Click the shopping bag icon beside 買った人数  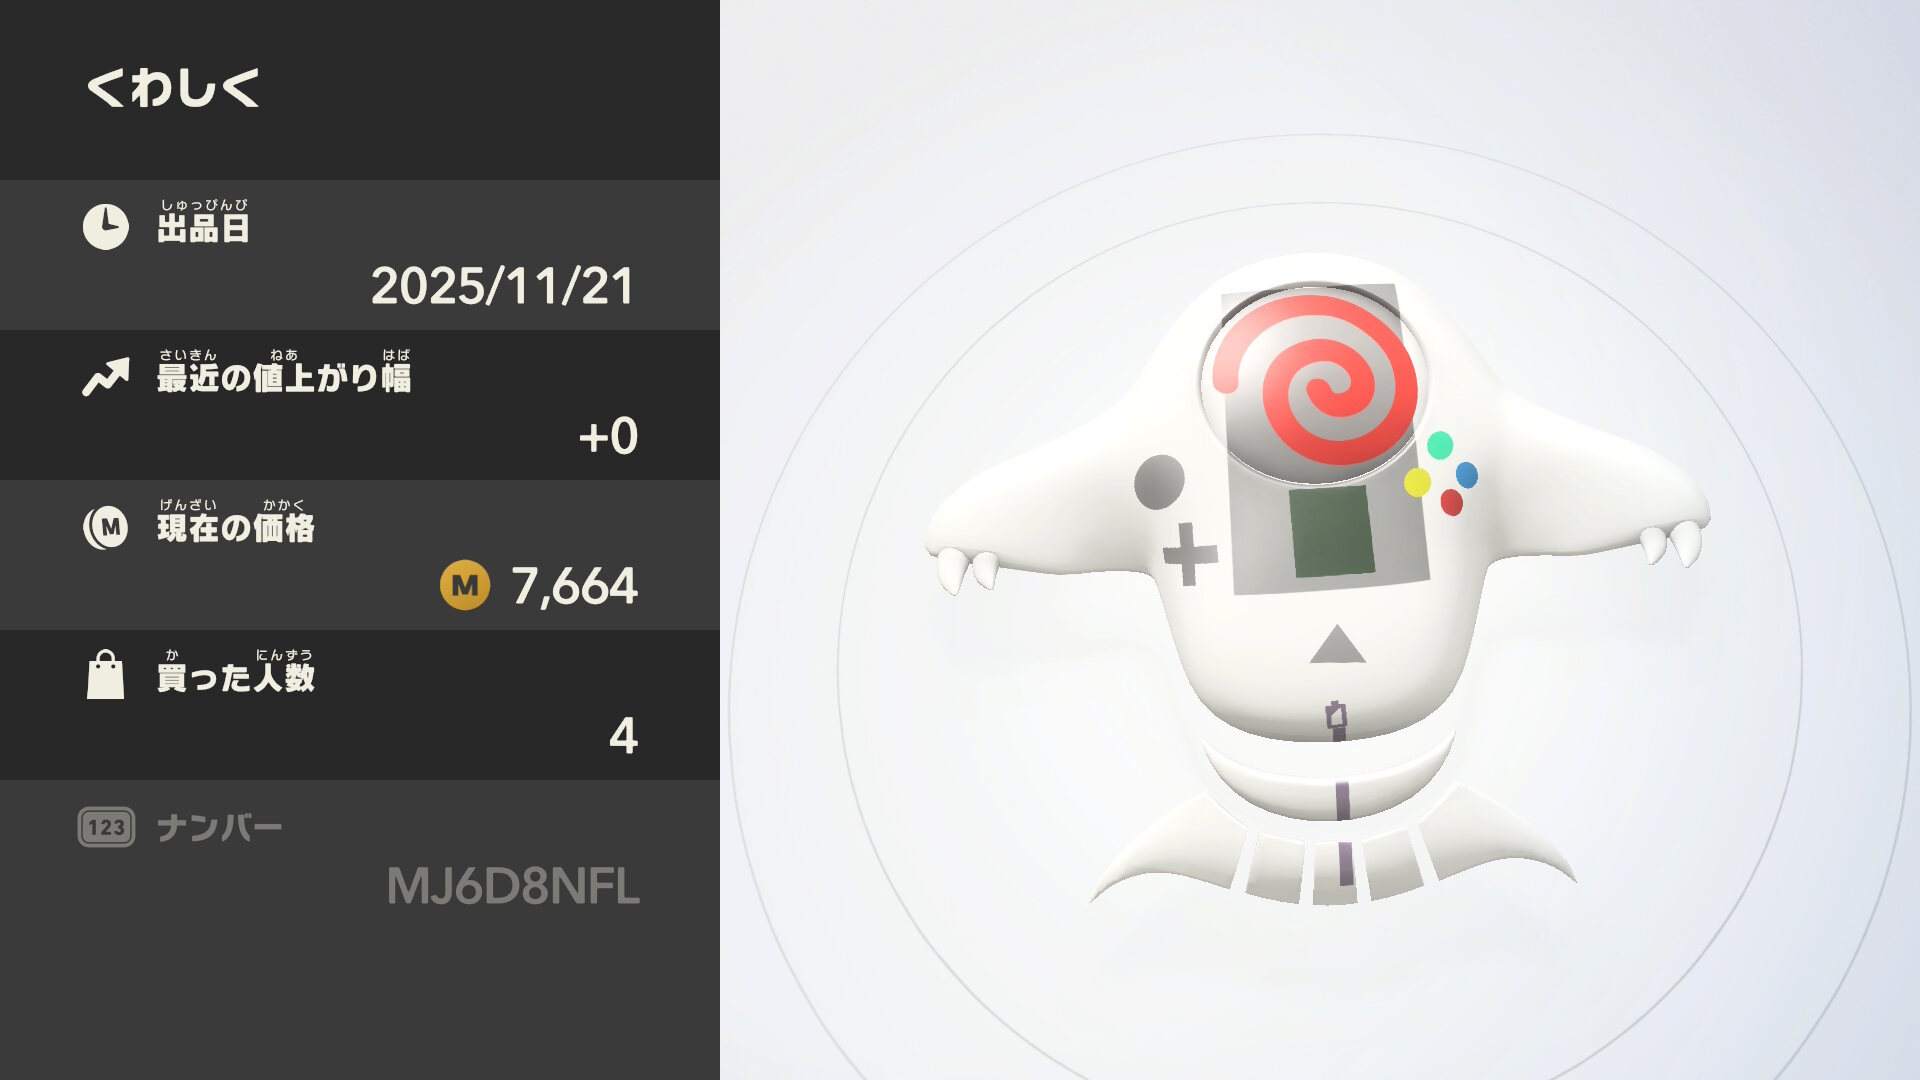105,675
